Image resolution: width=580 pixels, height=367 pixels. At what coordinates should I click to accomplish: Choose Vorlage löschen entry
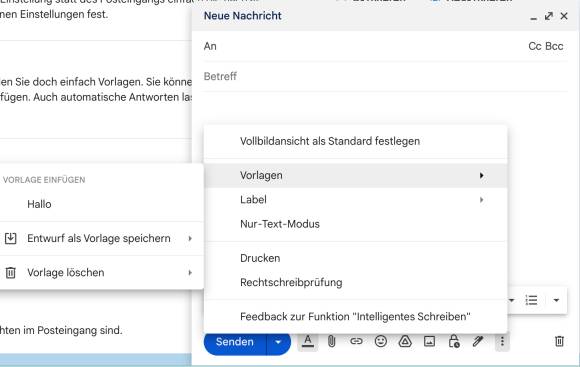[x=101, y=273]
